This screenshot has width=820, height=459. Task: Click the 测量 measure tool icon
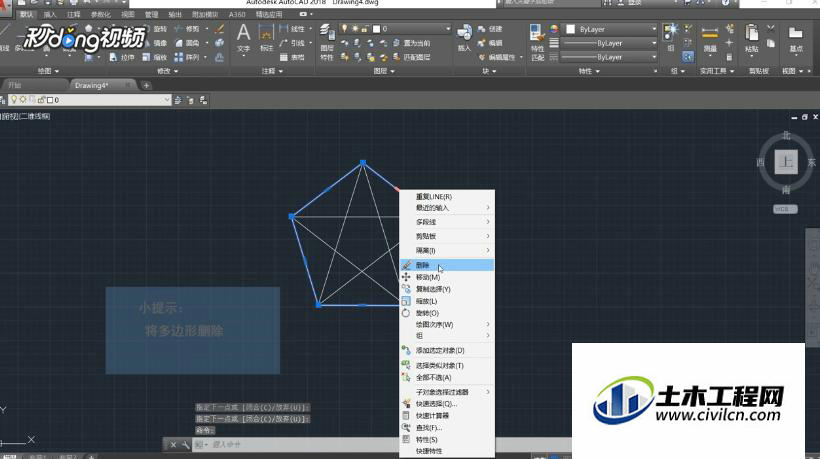click(x=709, y=39)
